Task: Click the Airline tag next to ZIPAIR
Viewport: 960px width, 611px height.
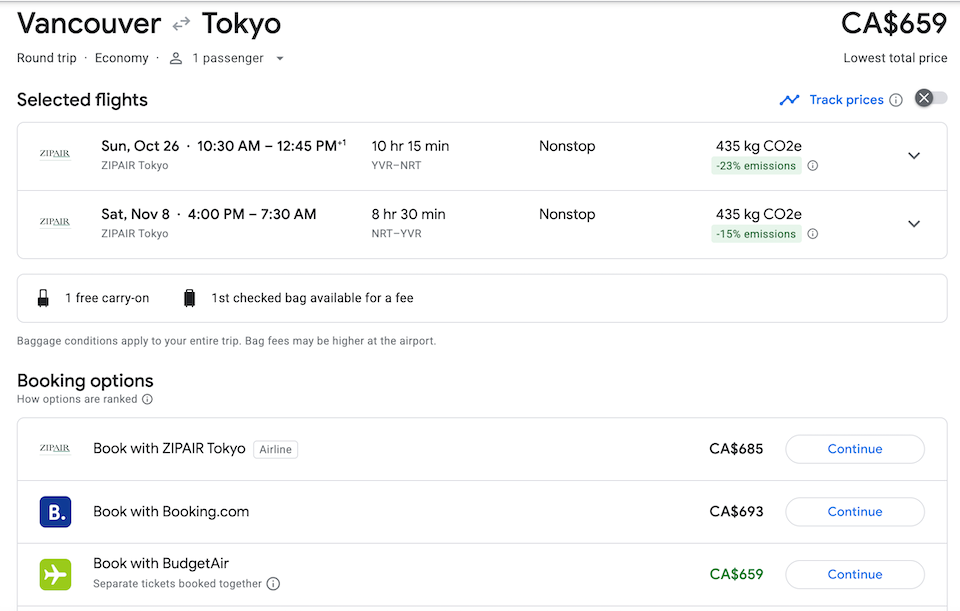Action: pos(276,449)
